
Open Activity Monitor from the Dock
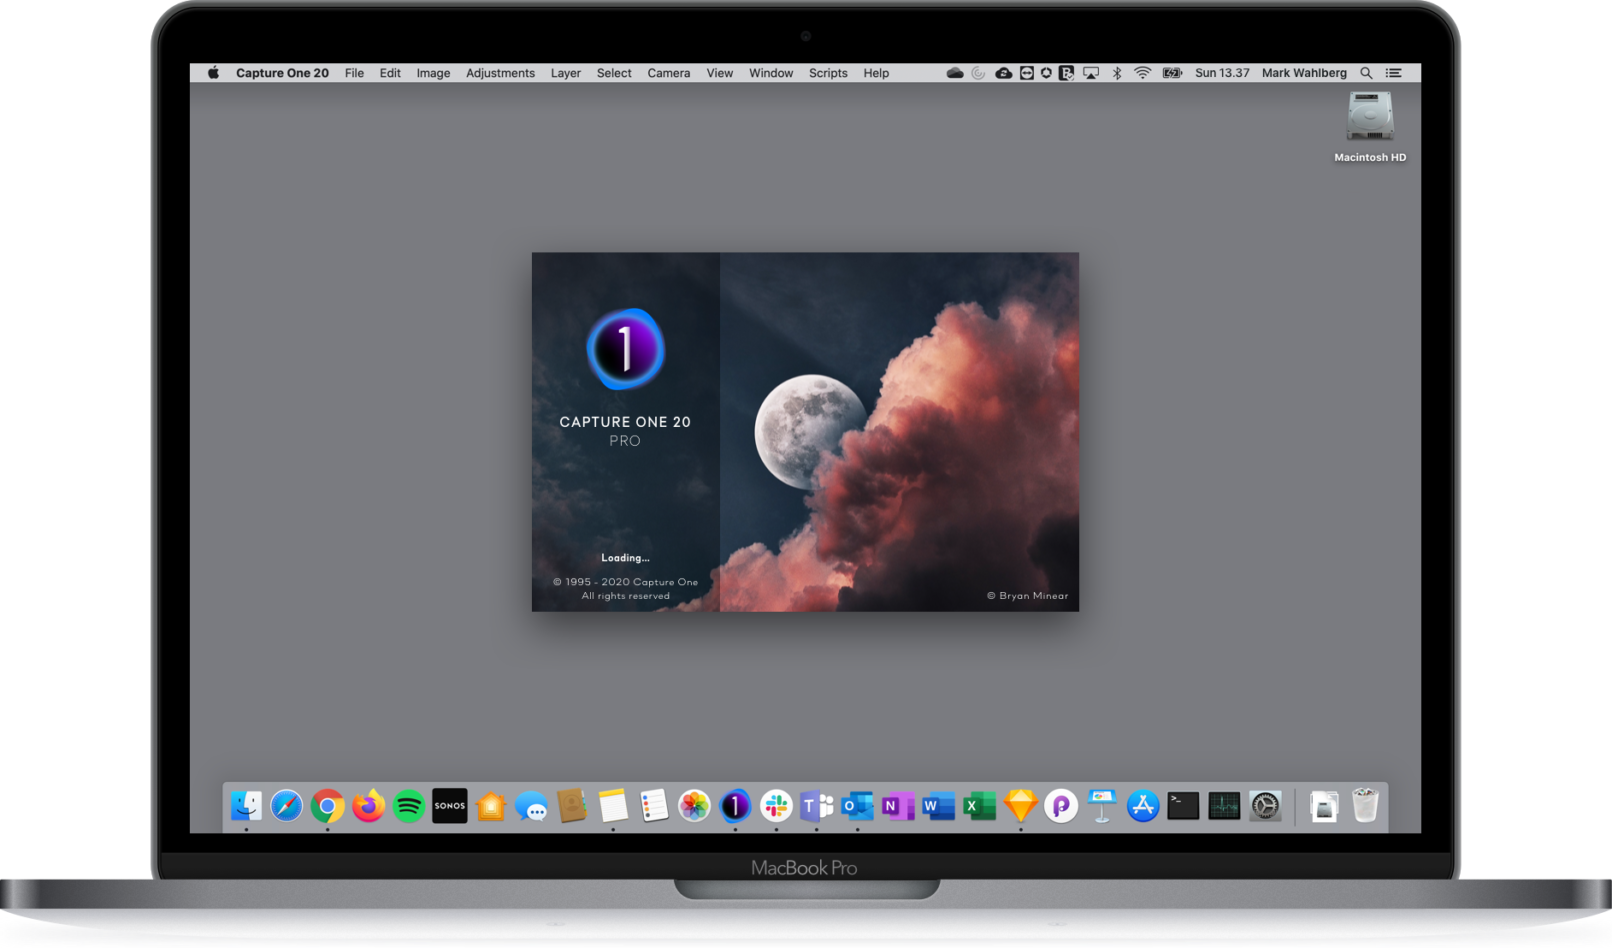[x=1223, y=806]
